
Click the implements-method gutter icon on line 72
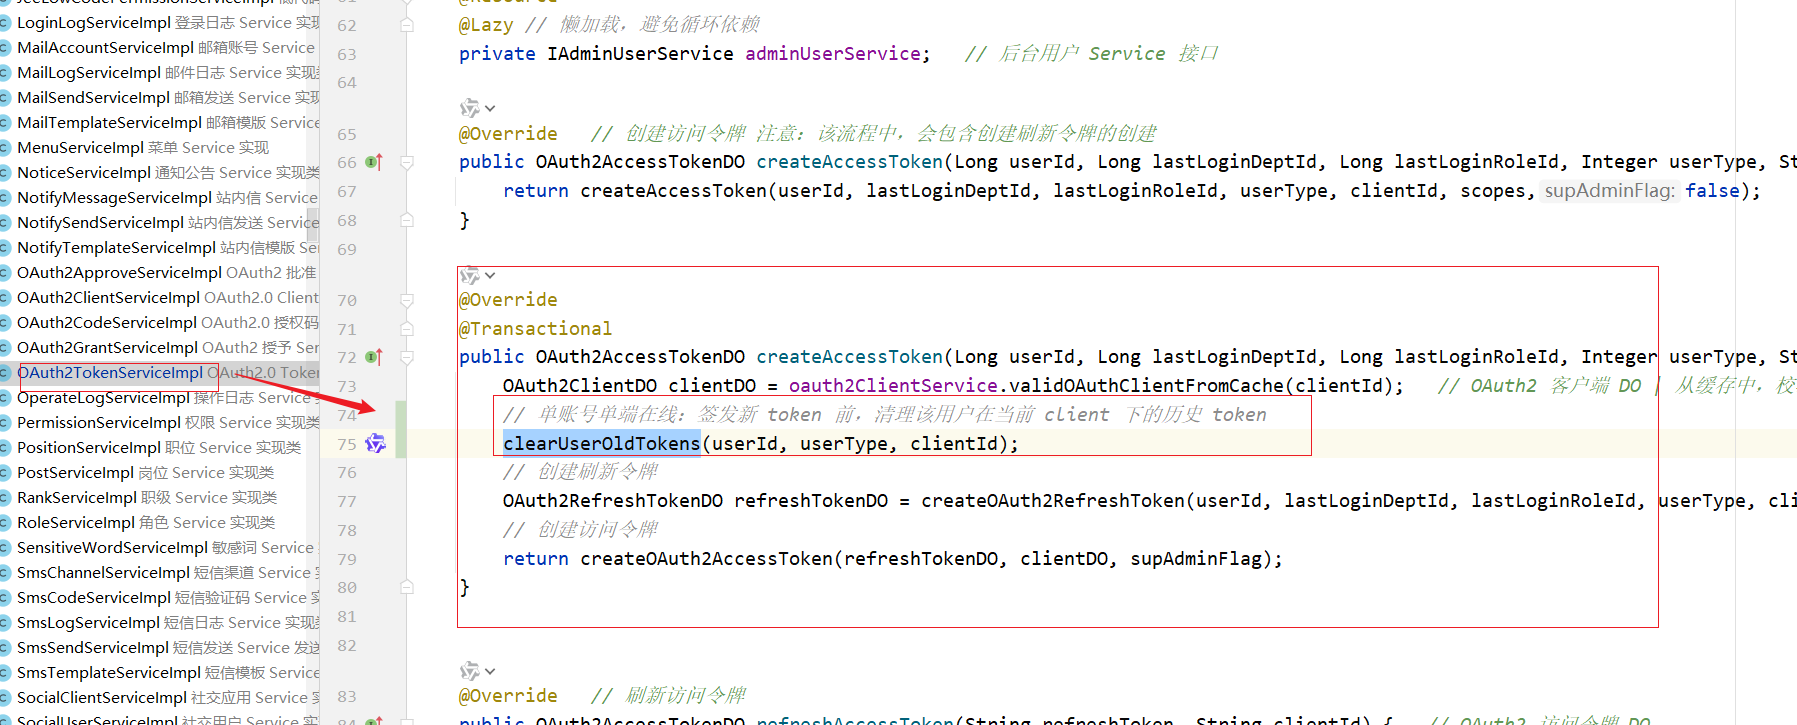tap(373, 357)
